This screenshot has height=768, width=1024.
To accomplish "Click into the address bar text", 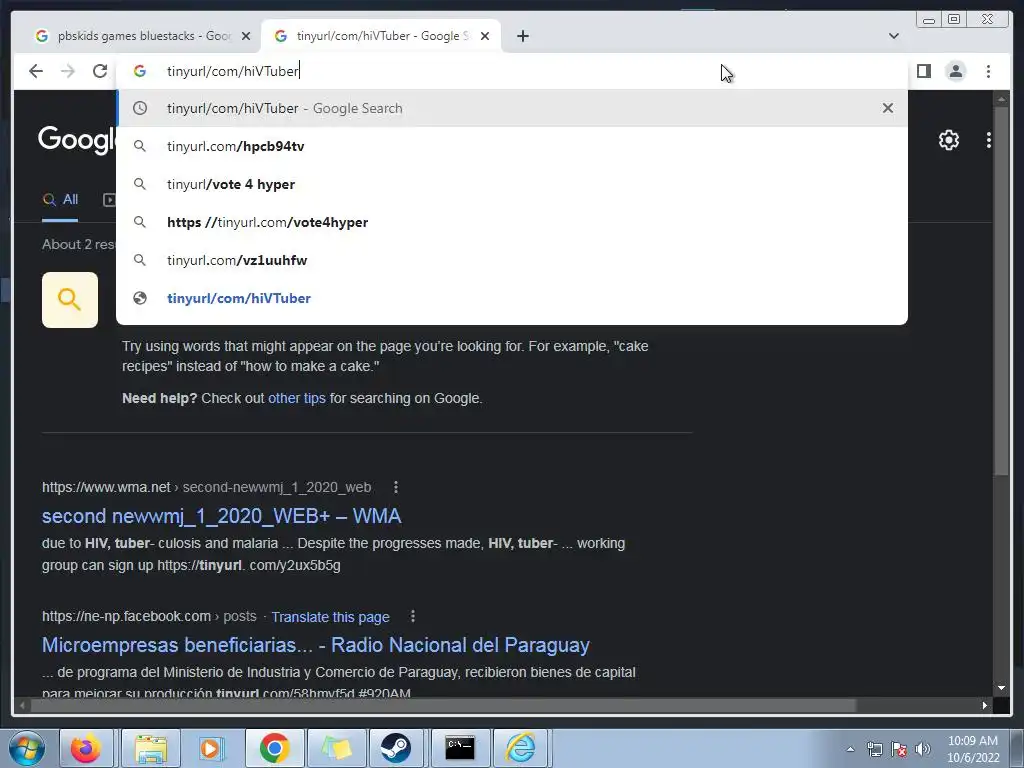I will pyautogui.click(x=232, y=71).
